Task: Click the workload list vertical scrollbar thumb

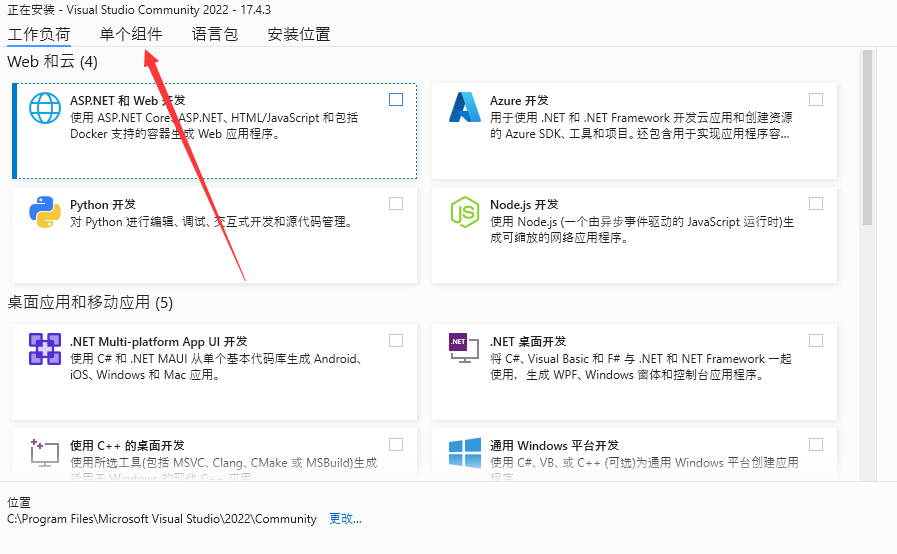Action: (x=867, y=137)
